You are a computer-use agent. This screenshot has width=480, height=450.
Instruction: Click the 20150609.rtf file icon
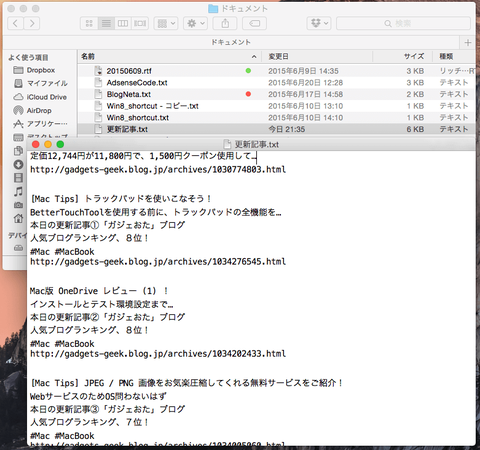click(x=98, y=71)
